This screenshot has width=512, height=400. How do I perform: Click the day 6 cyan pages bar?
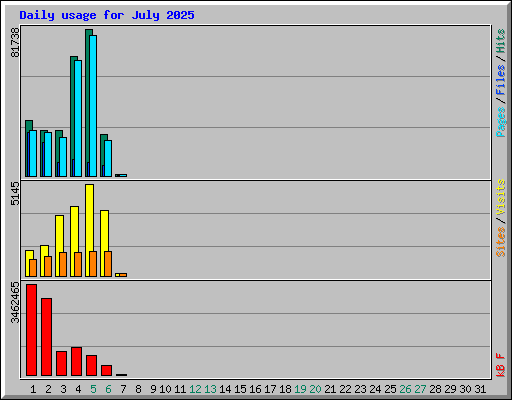coord(108,158)
